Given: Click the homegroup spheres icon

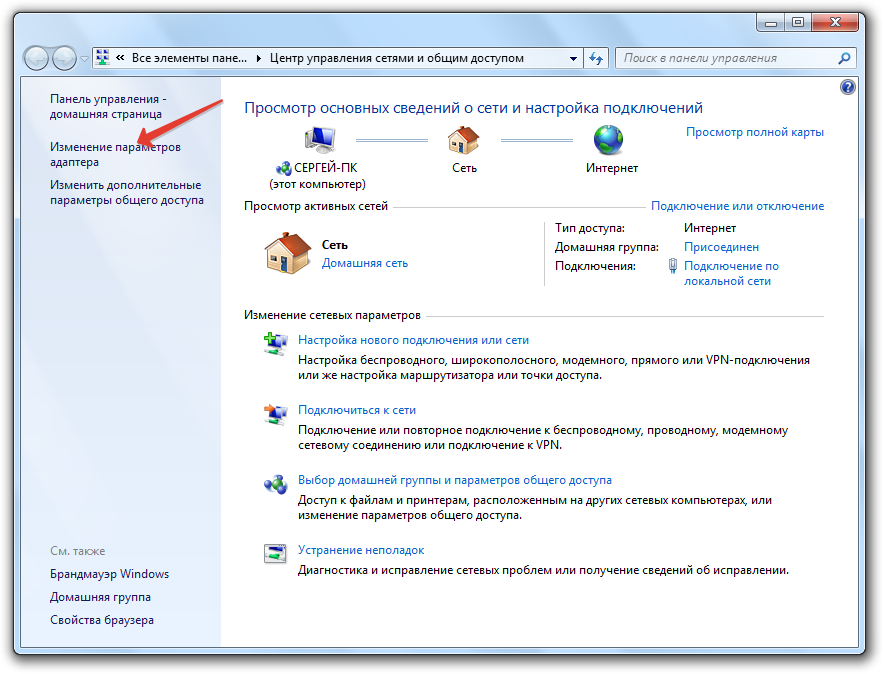Looking at the screenshot, I should [x=275, y=484].
